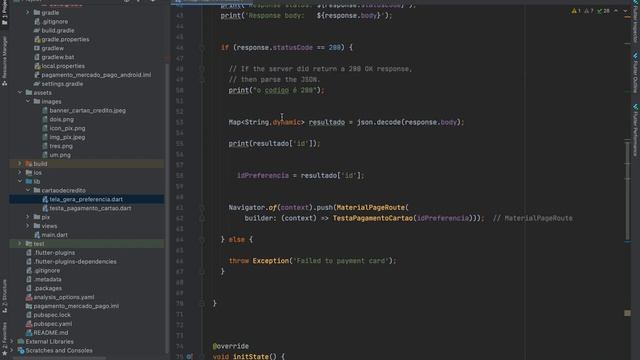Click the throw Exception statement
The height and width of the screenshot is (360, 640).
click(312, 260)
